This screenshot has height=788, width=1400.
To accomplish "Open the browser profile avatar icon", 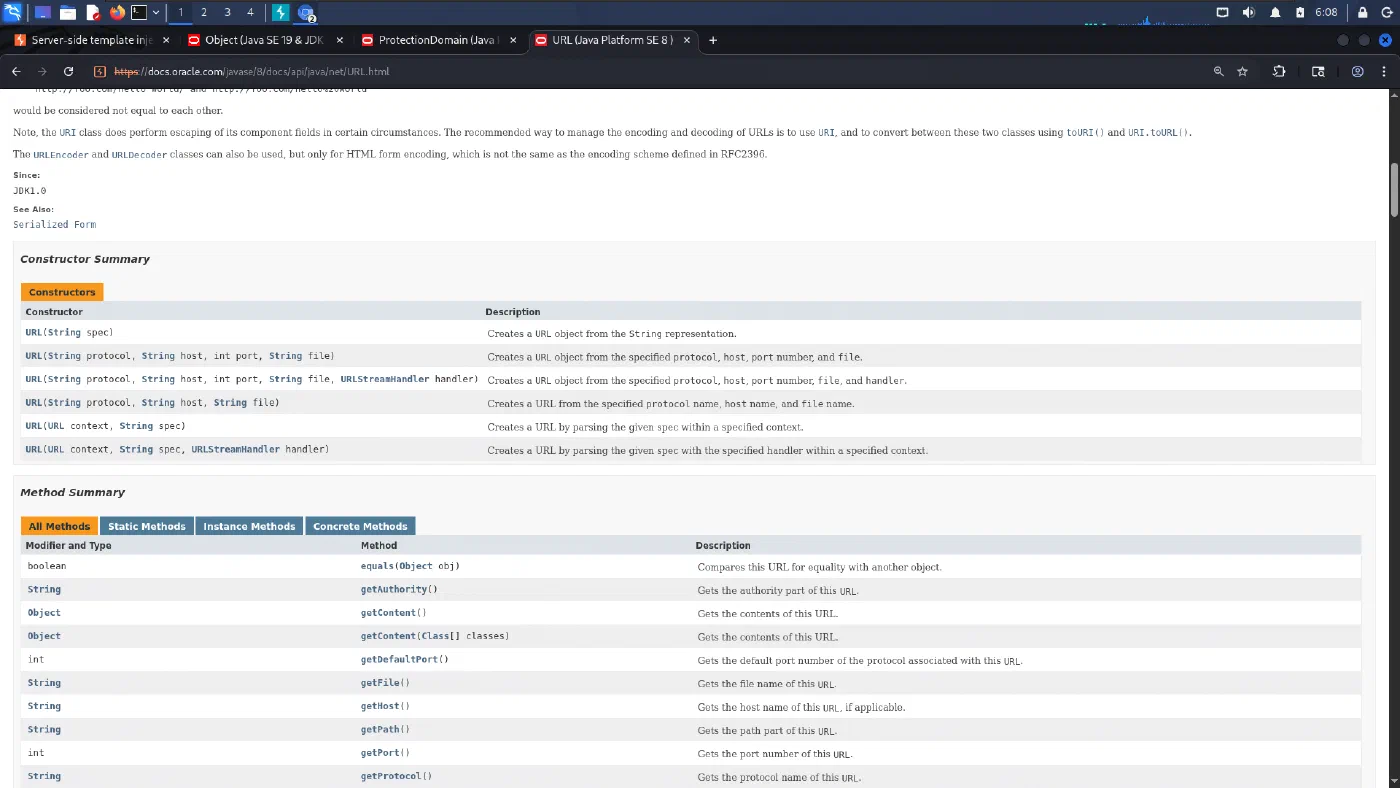I will click(x=1357, y=71).
